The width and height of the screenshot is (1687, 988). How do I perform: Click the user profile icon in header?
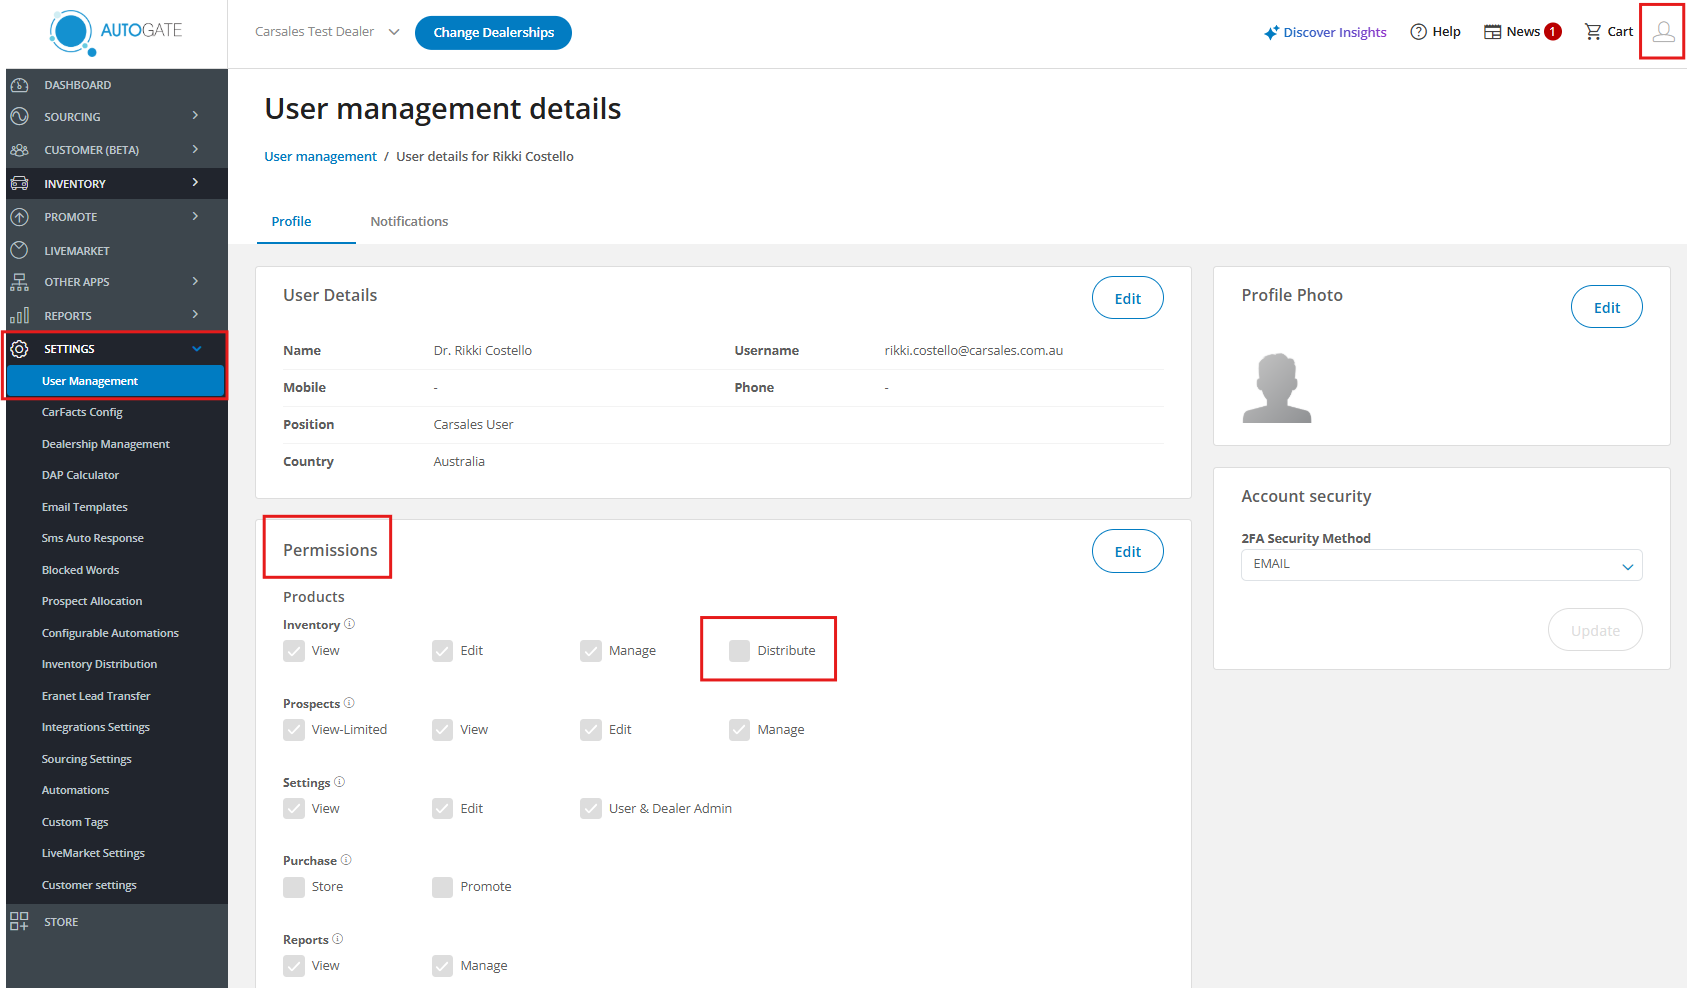[x=1663, y=32]
